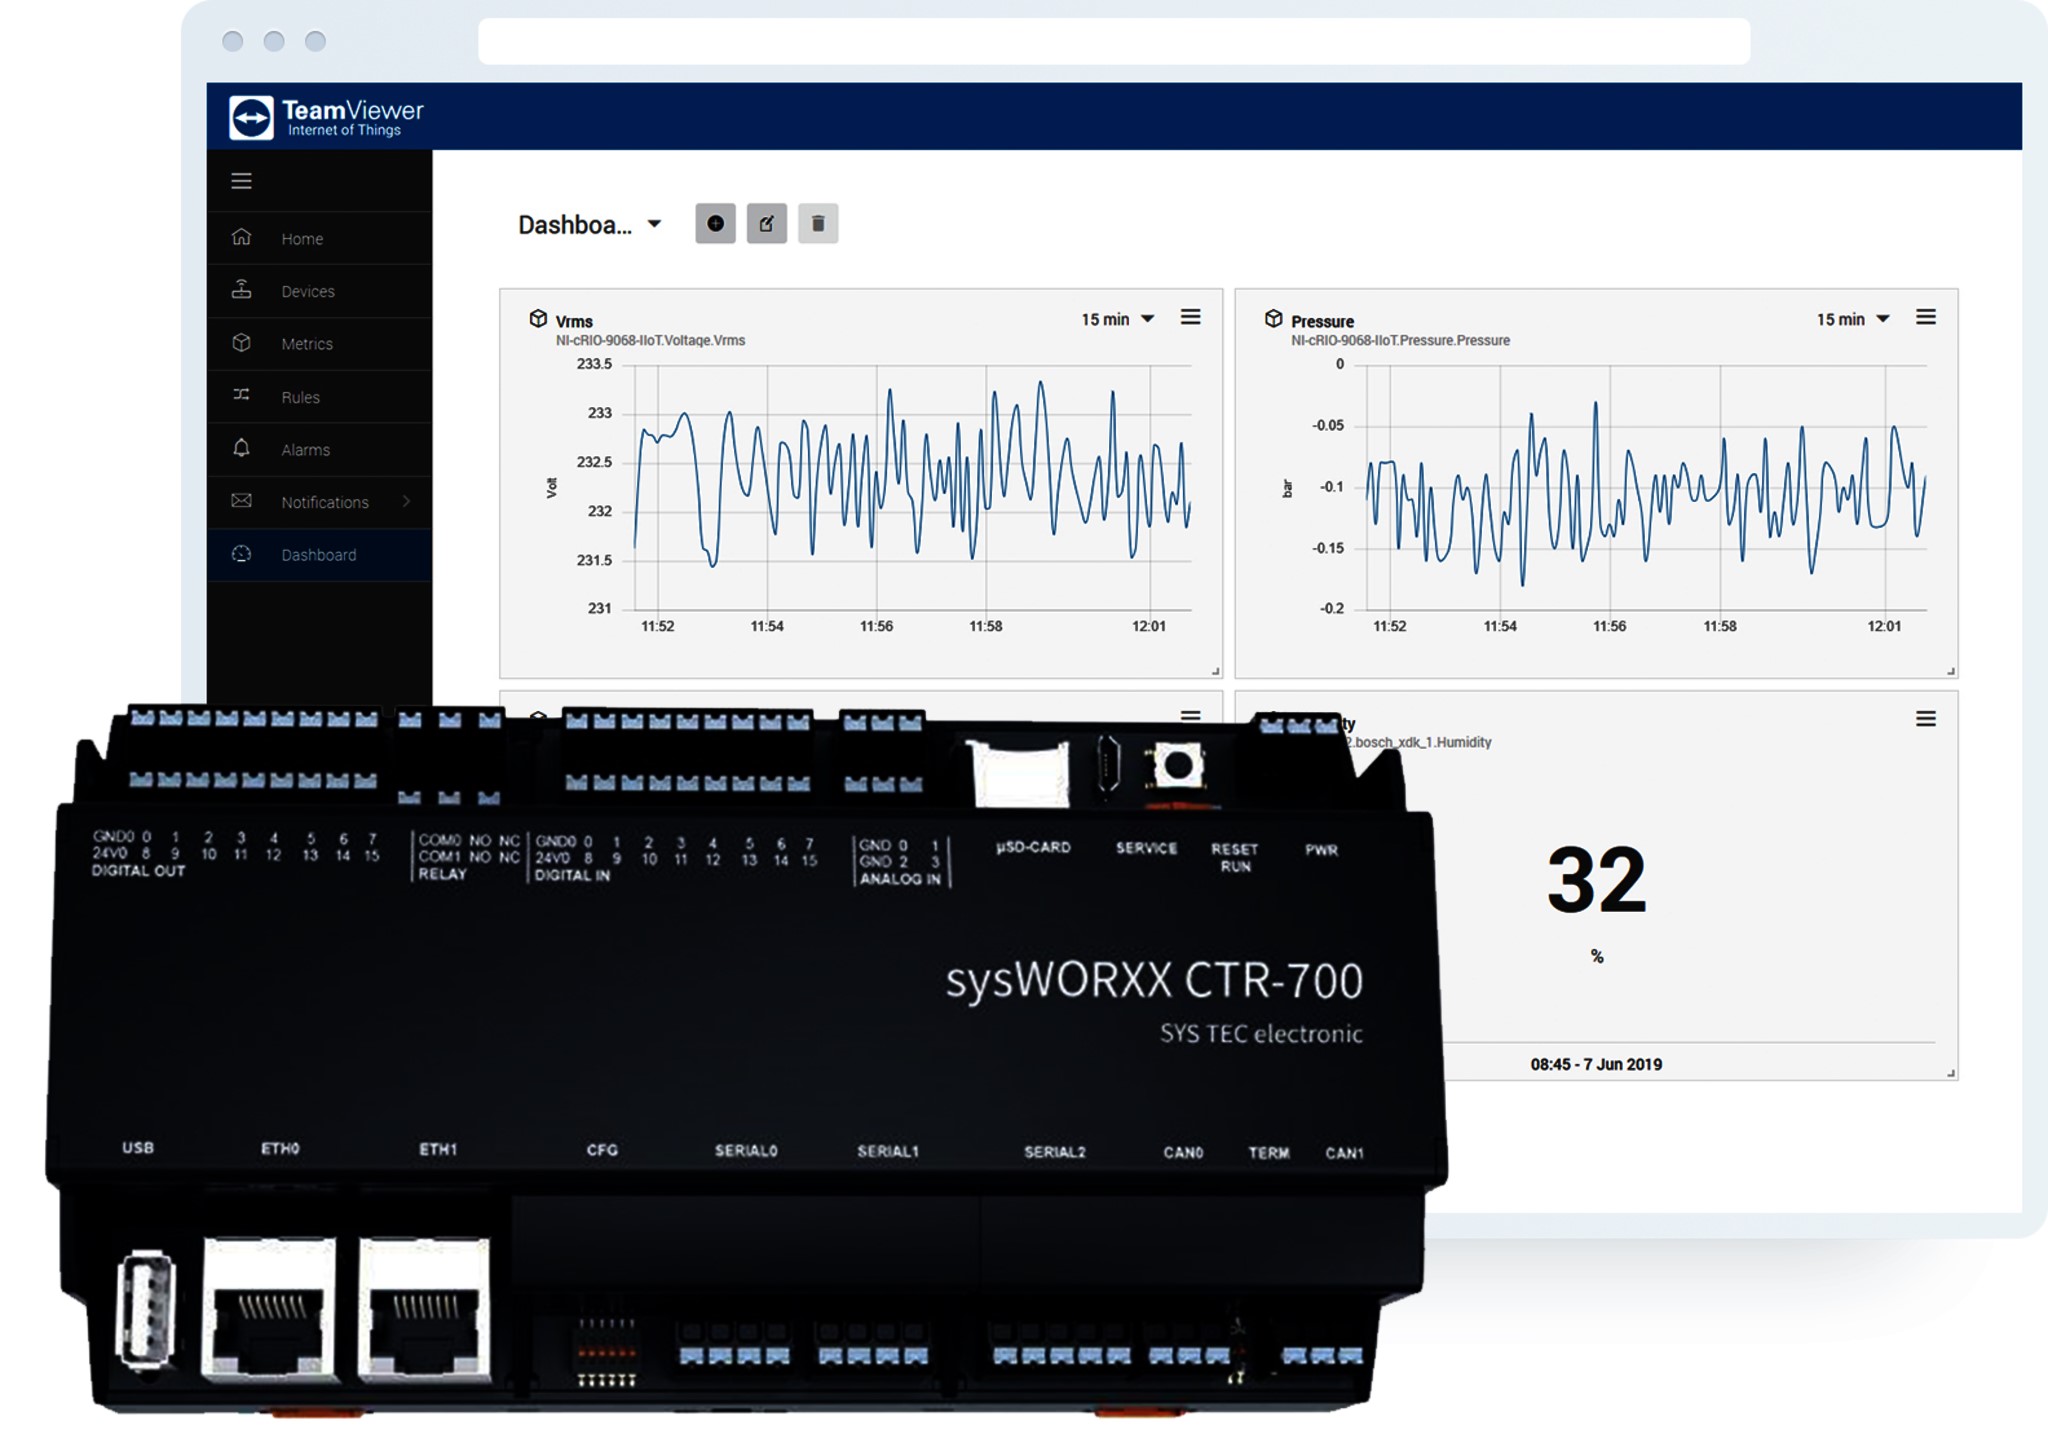
Task: Click the Vrms chart title
Action: pyautogui.click(x=574, y=321)
